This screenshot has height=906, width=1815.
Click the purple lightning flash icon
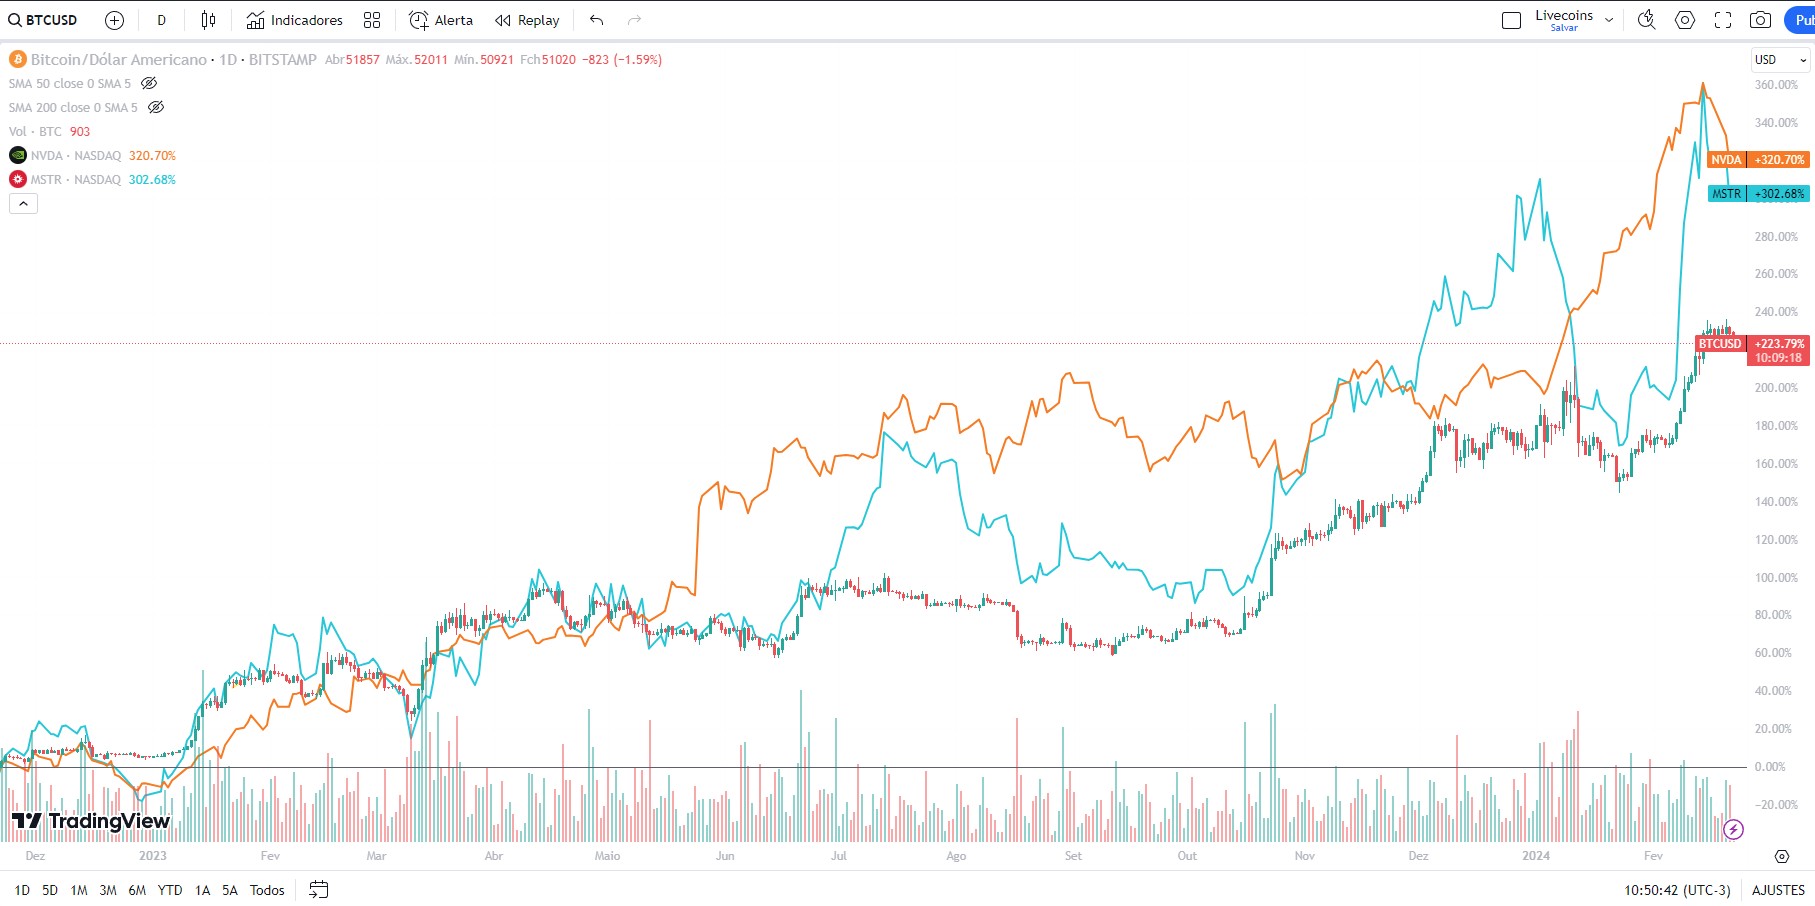click(x=1734, y=829)
